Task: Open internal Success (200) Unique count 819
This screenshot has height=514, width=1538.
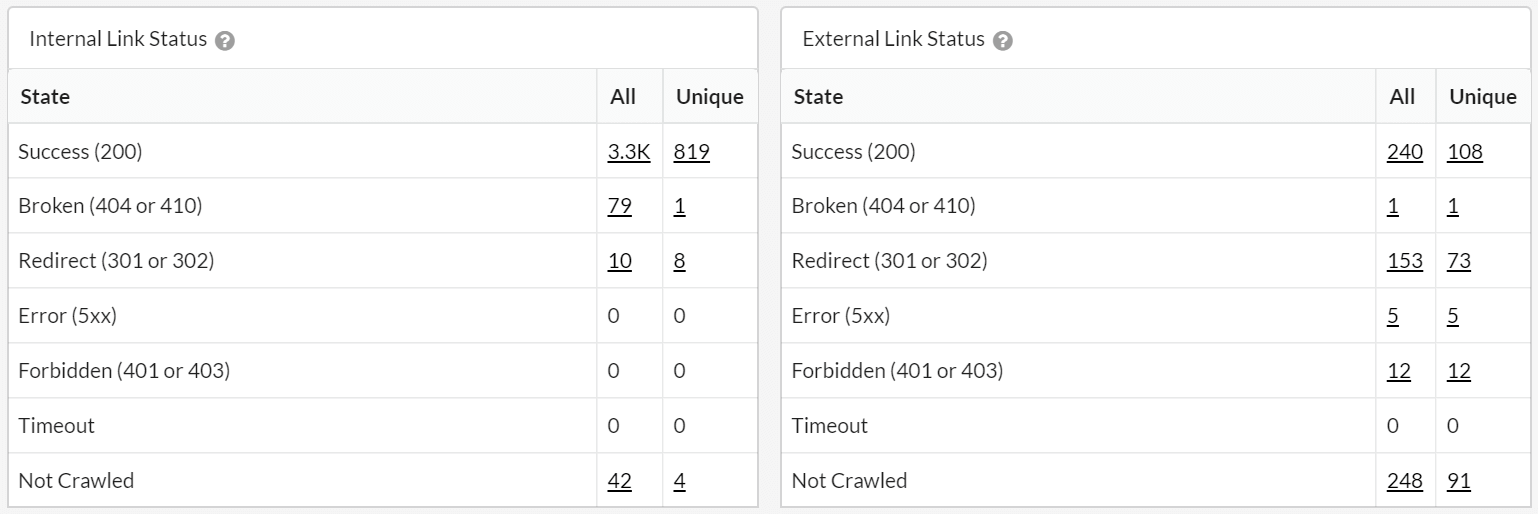Action: click(x=692, y=152)
